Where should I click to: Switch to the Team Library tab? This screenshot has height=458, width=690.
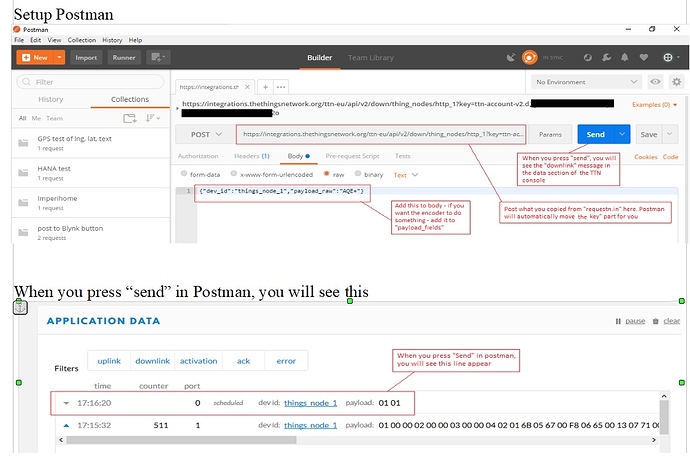click(371, 58)
